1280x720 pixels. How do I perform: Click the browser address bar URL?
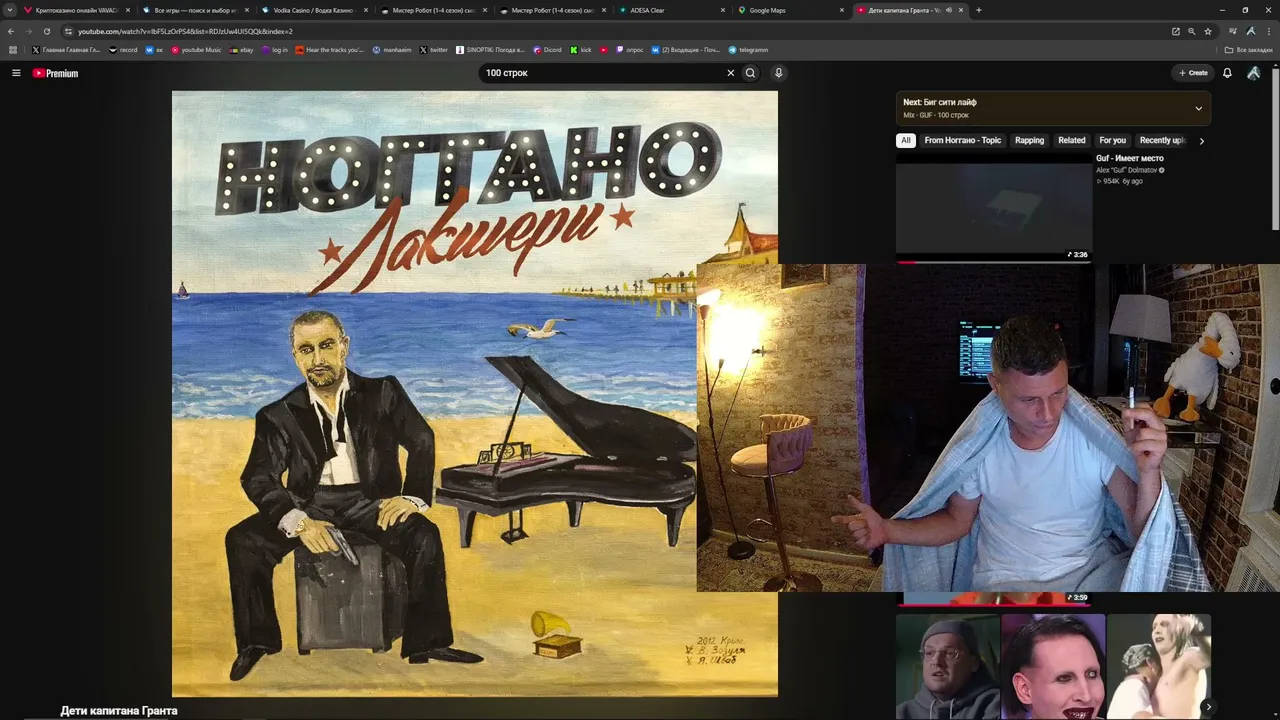pyautogui.click(x=185, y=31)
